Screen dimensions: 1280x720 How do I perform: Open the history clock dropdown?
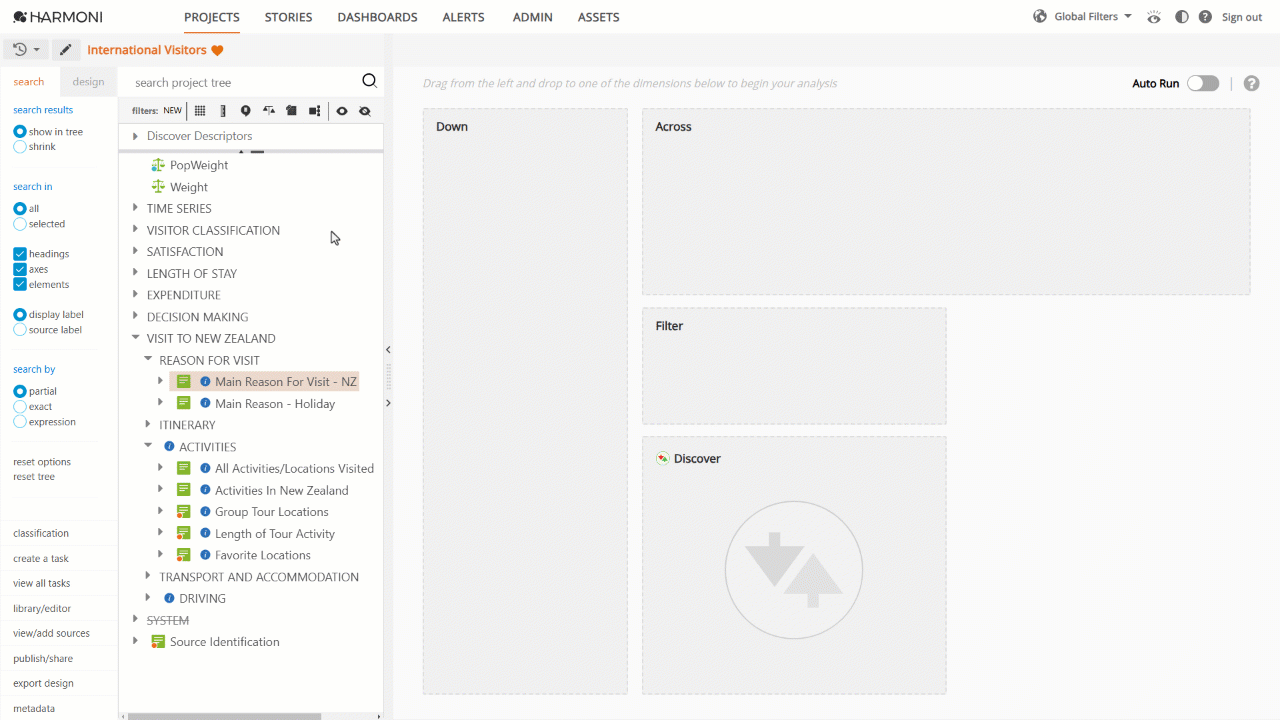[26, 50]
